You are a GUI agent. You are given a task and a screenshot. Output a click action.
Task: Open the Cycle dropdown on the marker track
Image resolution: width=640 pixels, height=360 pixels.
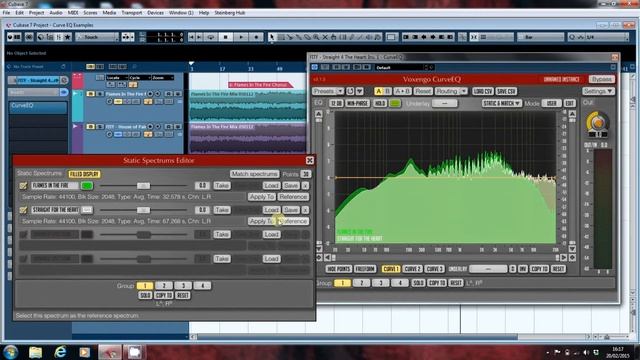coord(140,78)
